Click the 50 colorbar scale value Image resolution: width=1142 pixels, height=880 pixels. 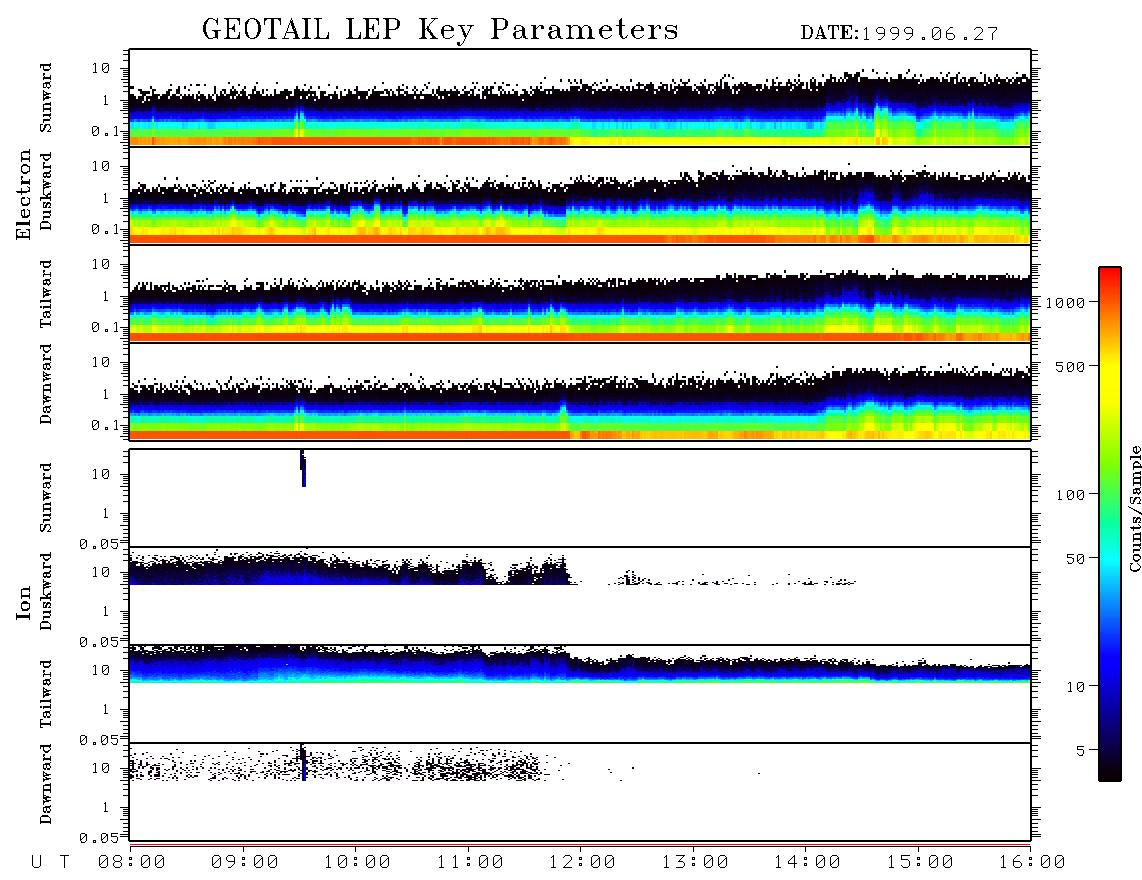tap(1075, 559)
